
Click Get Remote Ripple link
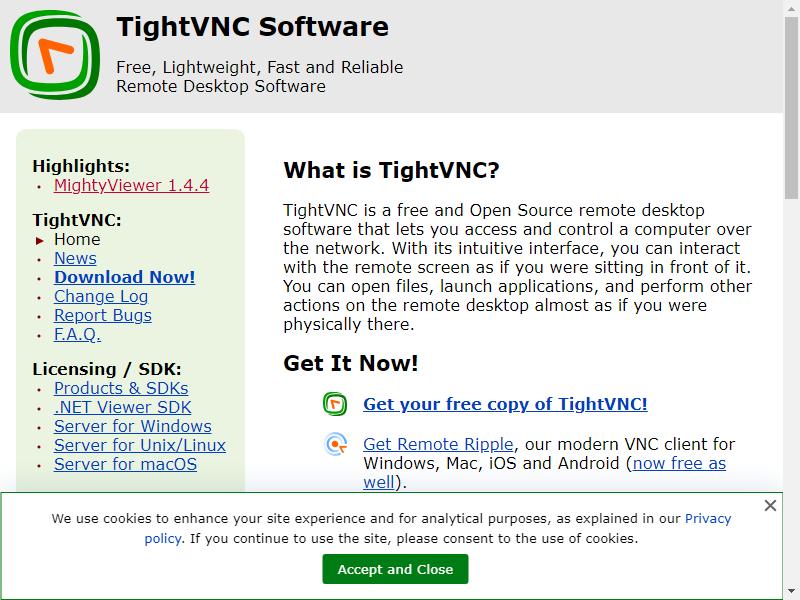pos(438,444)
